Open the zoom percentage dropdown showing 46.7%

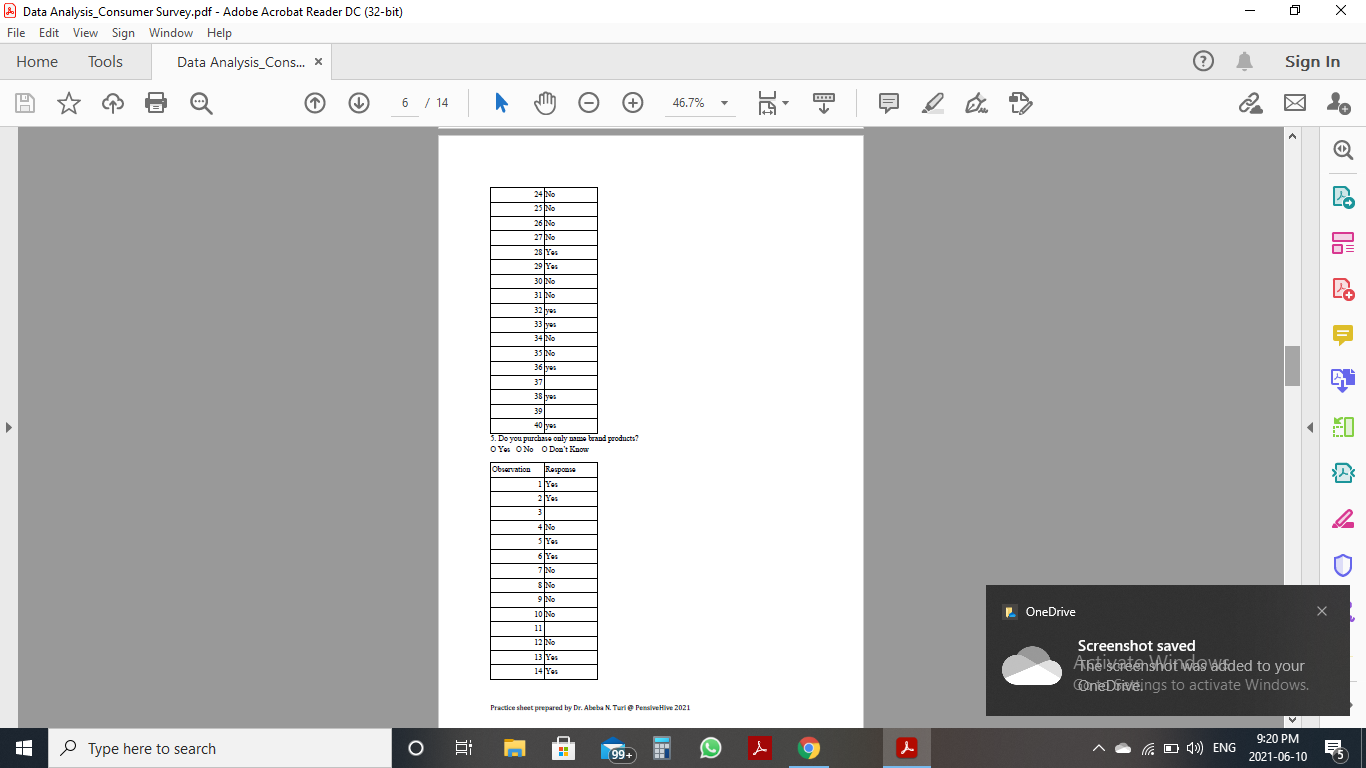[x=723, y=102]
